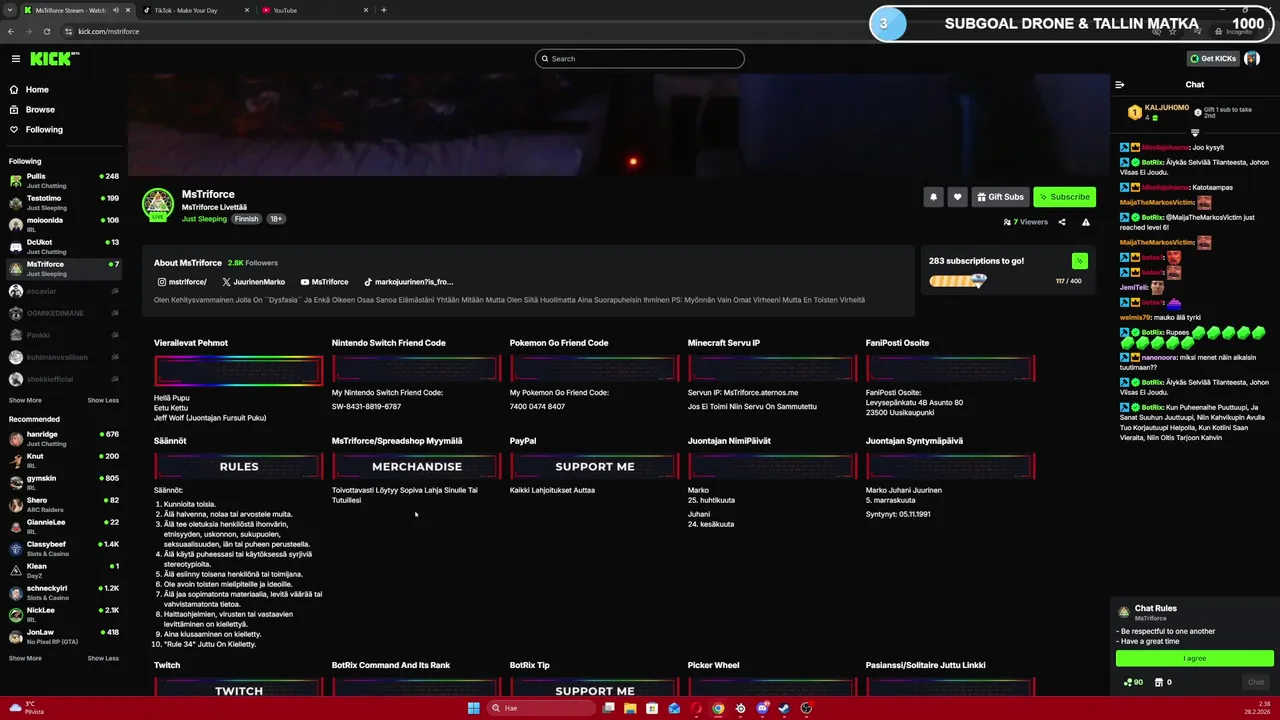Image resolution: width=1280 pixels, height=720 pixels.
Task: Open the mstriforce Instagram link
Action: (181, 282)
